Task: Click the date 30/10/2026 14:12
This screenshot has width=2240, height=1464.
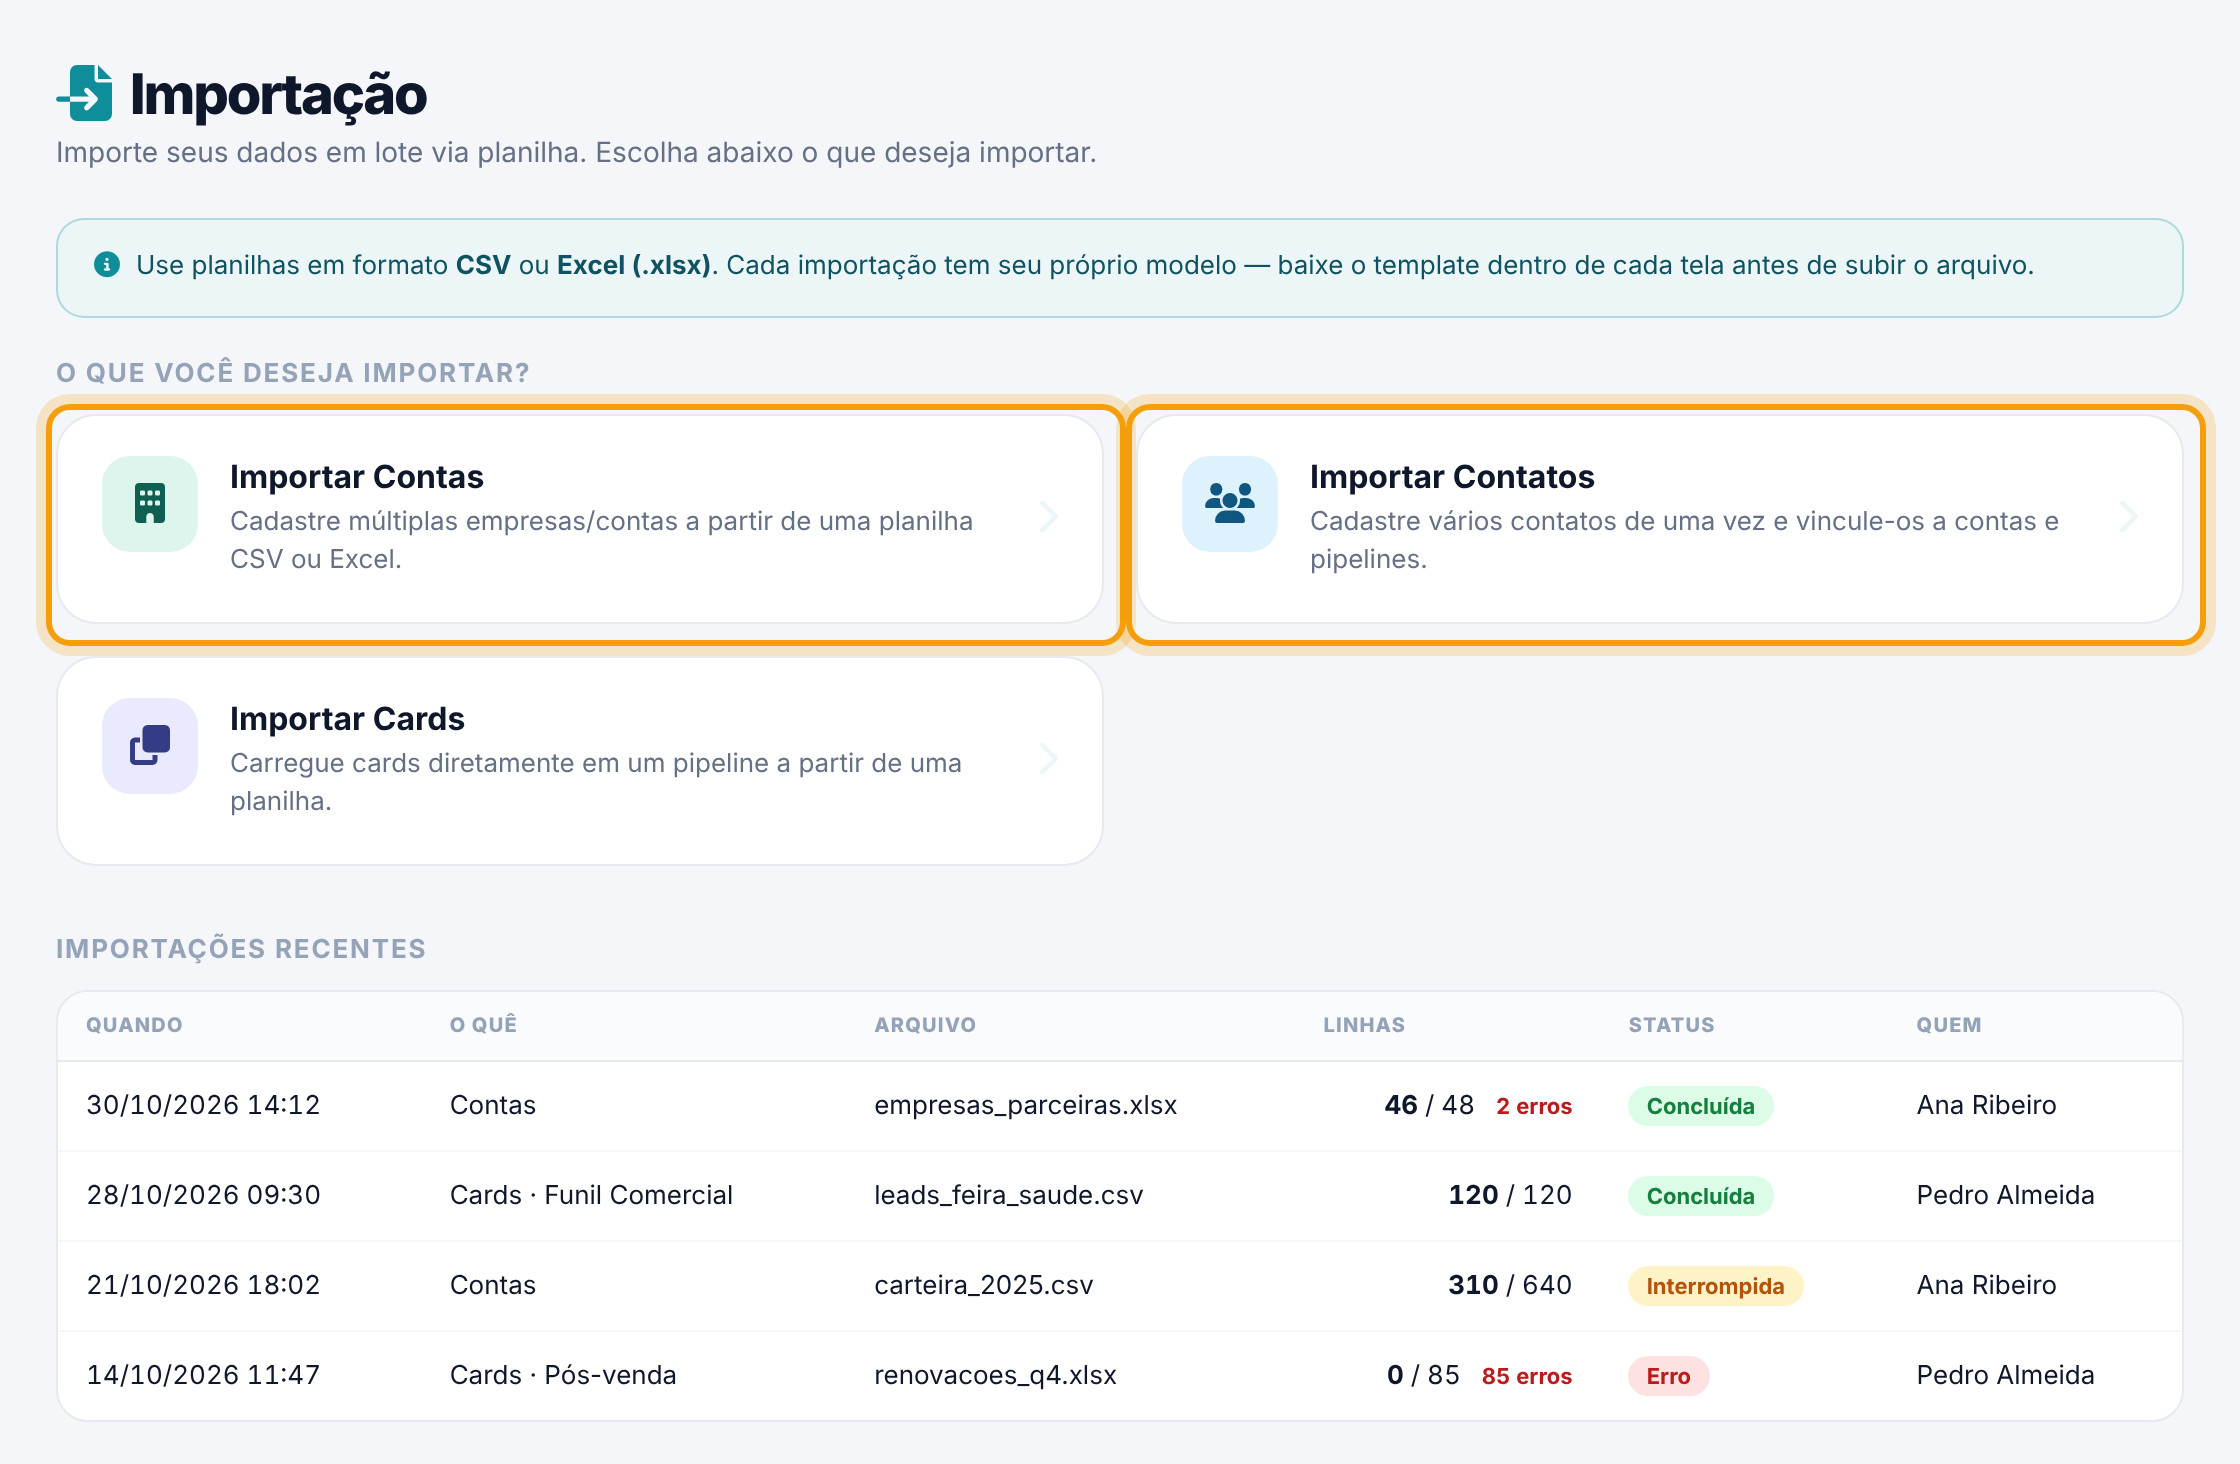Action: (203, 1105)
